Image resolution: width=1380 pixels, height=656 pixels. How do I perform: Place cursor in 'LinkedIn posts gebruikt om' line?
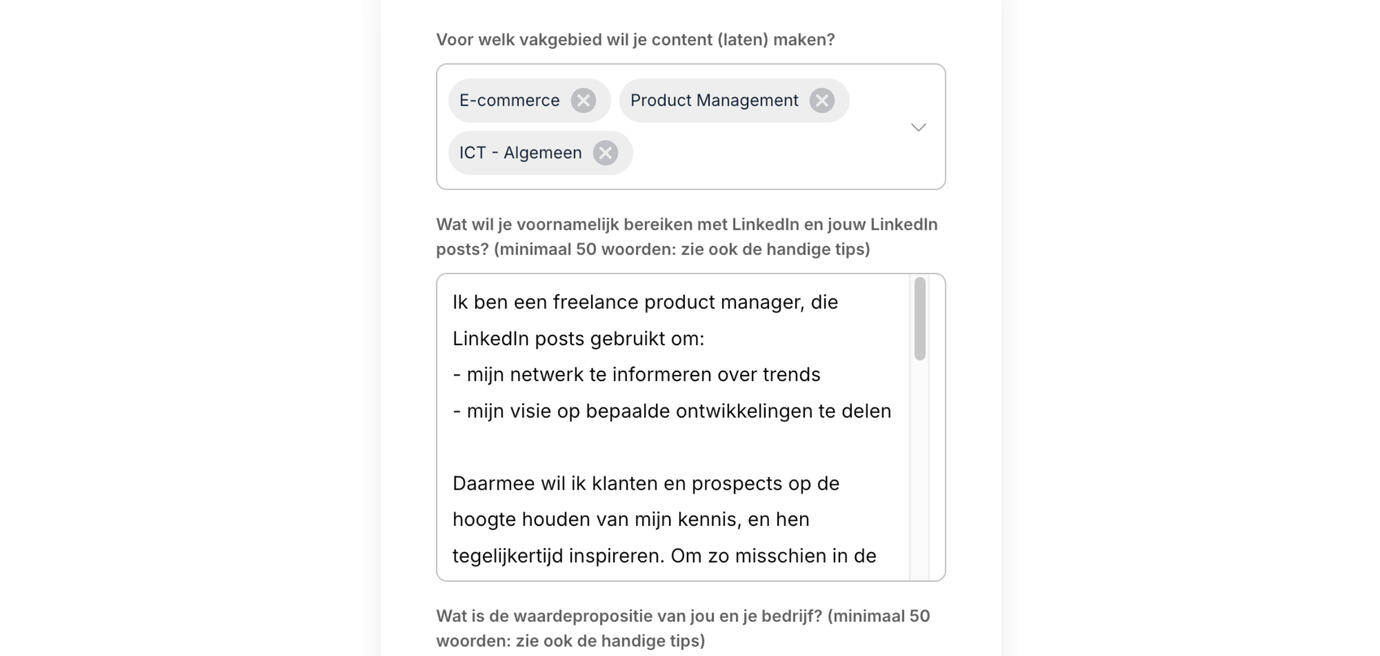(x=578, y=339)
